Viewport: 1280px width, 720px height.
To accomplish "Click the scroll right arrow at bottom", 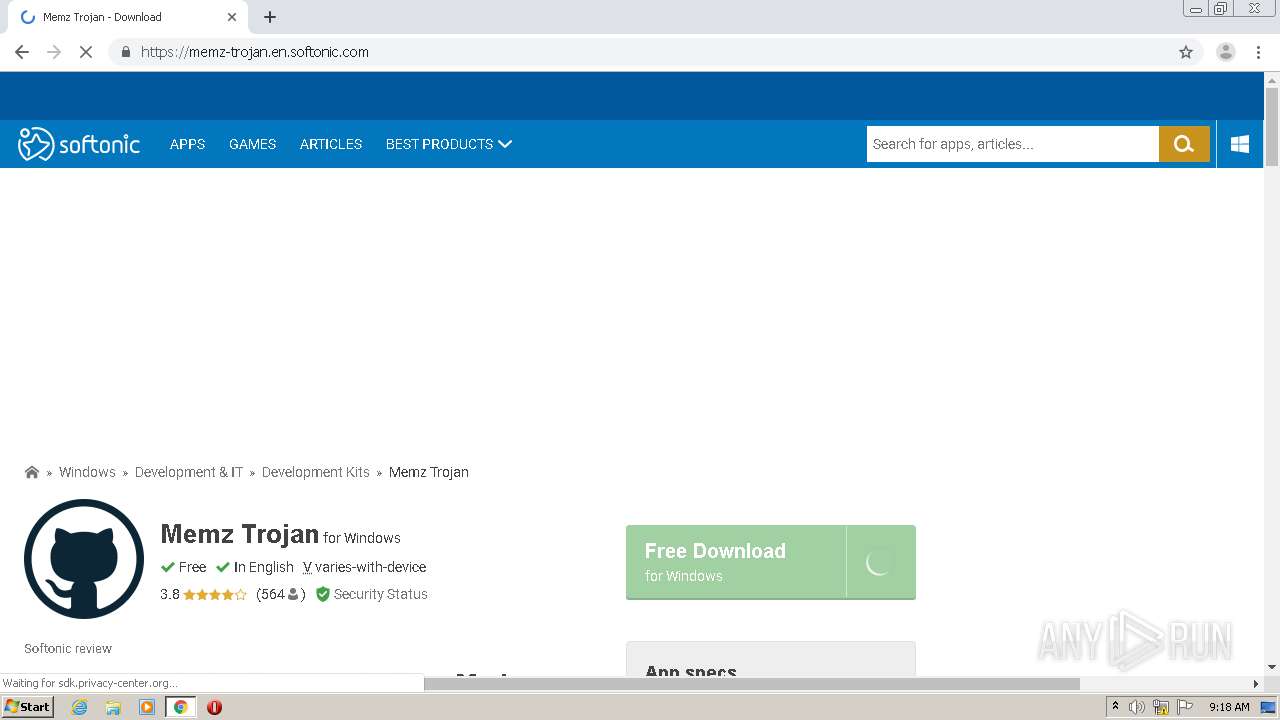I will coord(1256,684).
